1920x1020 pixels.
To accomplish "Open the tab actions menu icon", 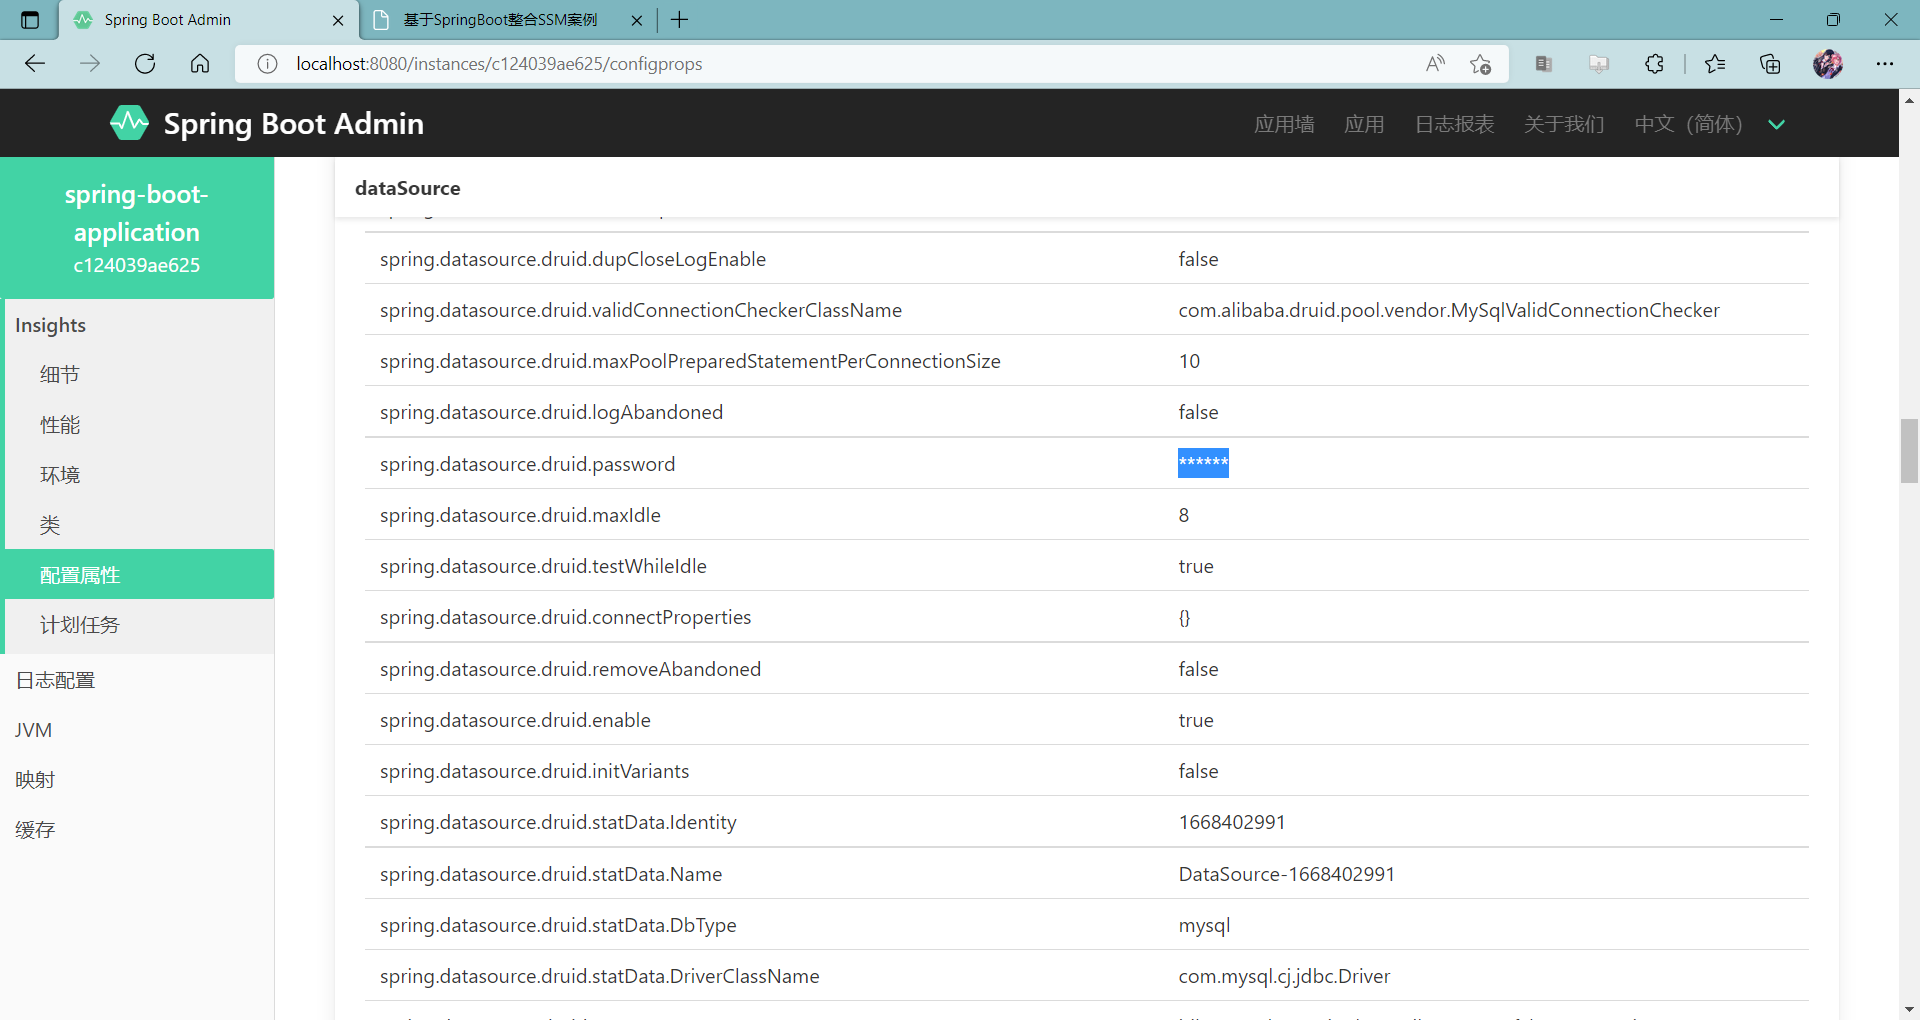I will click(30, 20).
